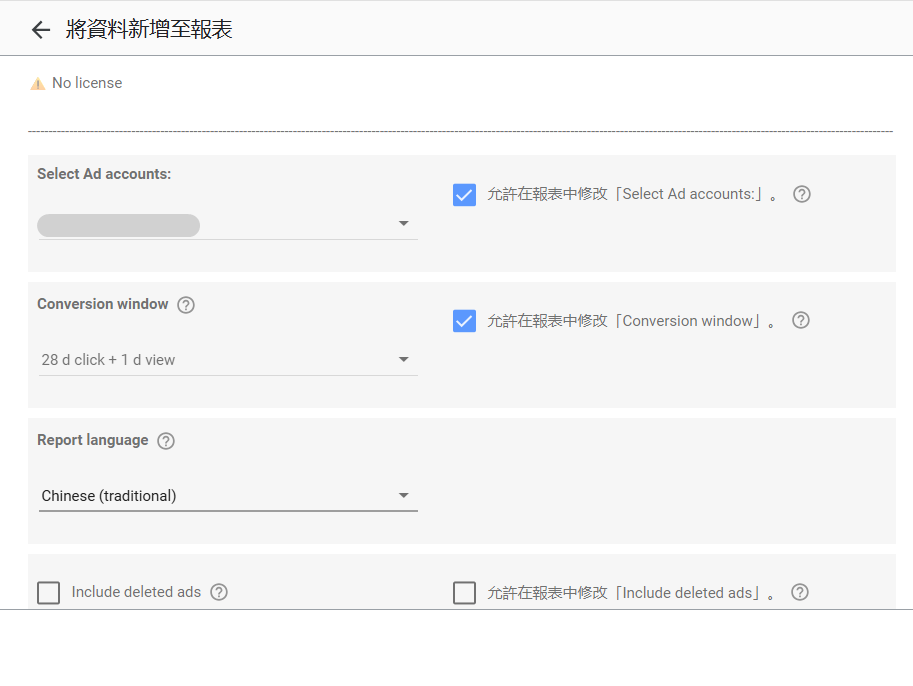Open the Chinese (traditional) language dropdown
913x686 pixels.
(x=227, y=496)
